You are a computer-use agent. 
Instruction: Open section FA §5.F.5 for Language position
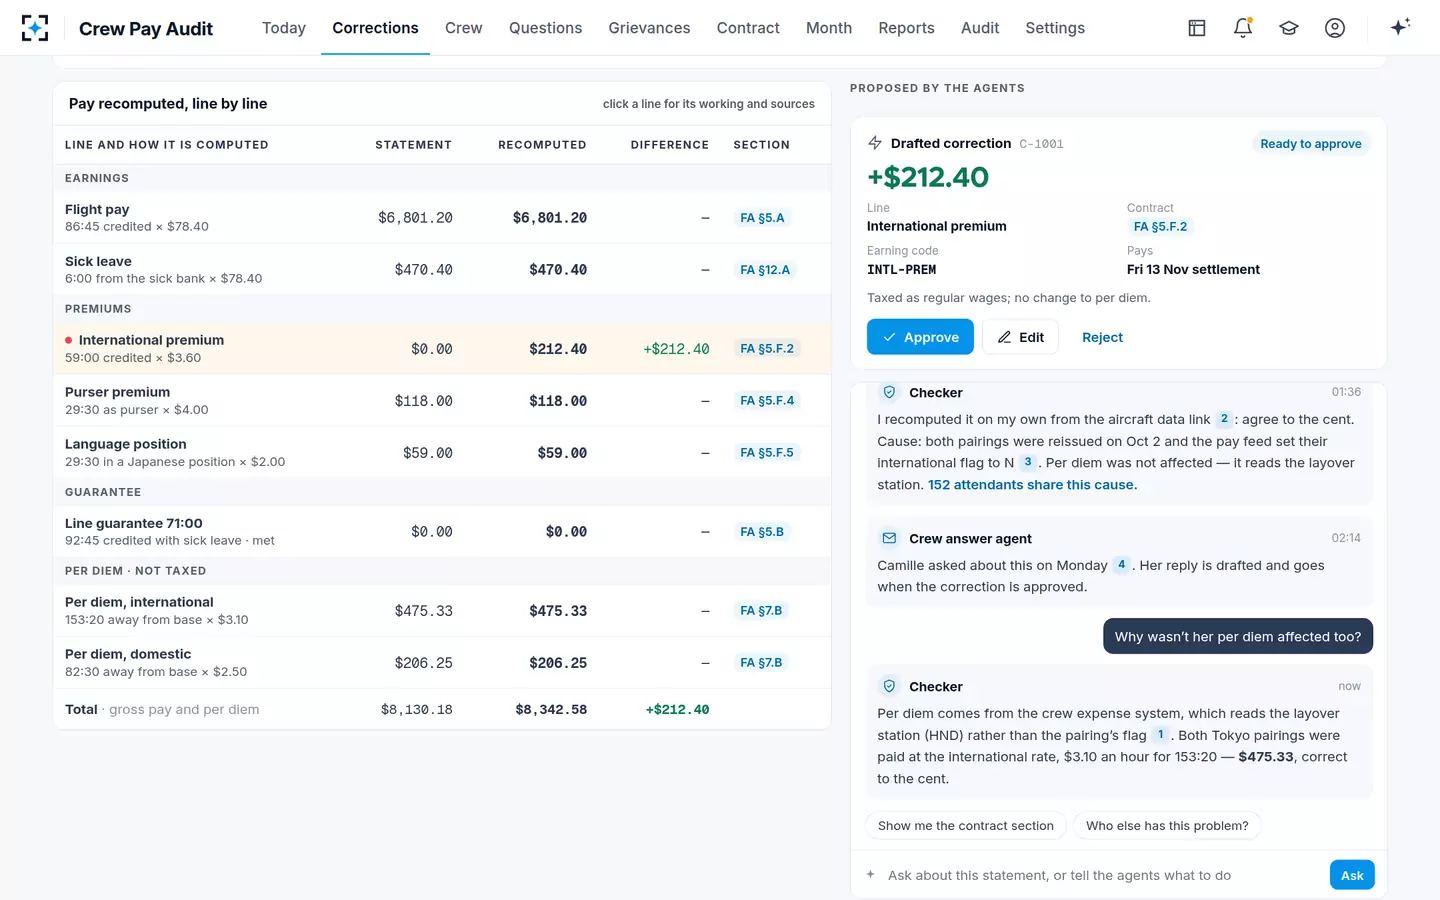tap(767, 453)
